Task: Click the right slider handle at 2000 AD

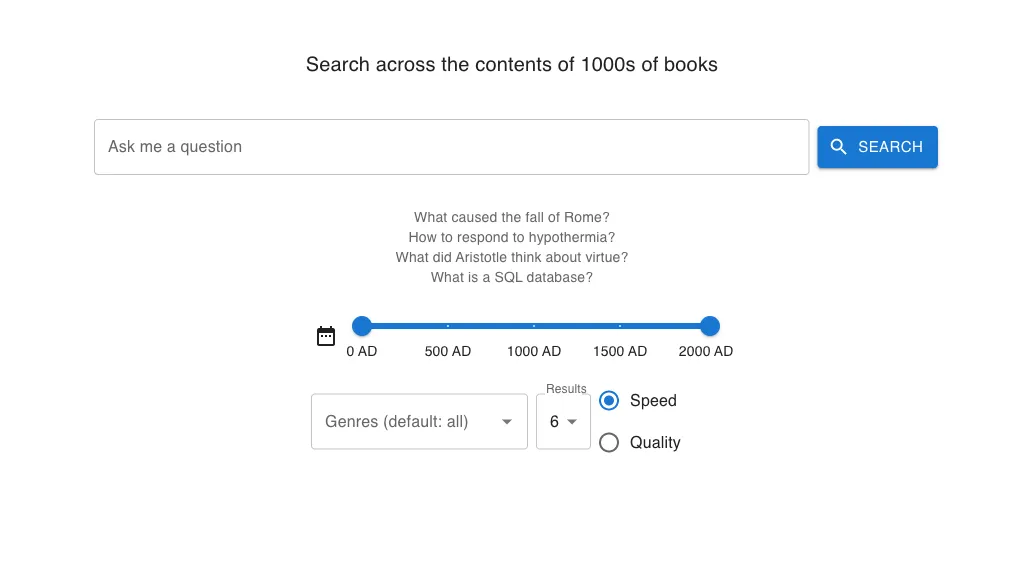Action: [x=710, y=326]
